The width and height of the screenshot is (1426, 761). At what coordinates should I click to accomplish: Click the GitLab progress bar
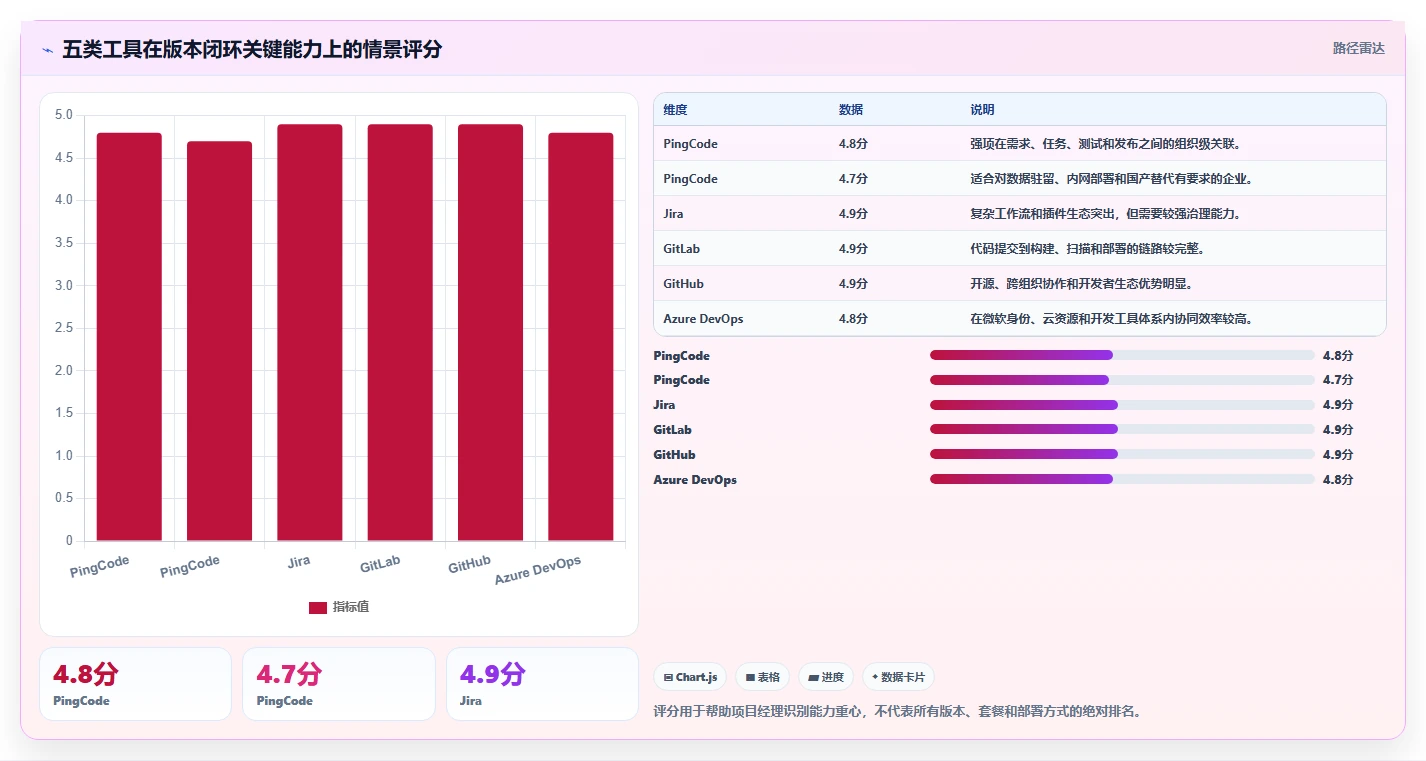[x=1122, y=430]
